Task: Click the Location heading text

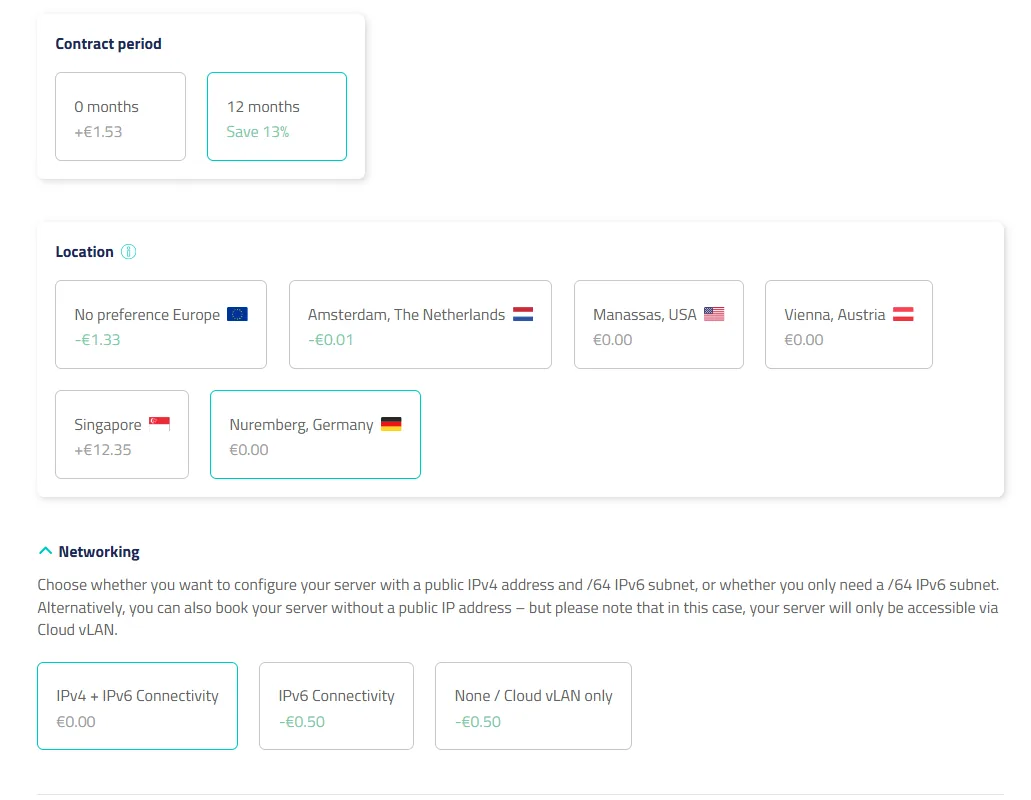Action: 84,252
